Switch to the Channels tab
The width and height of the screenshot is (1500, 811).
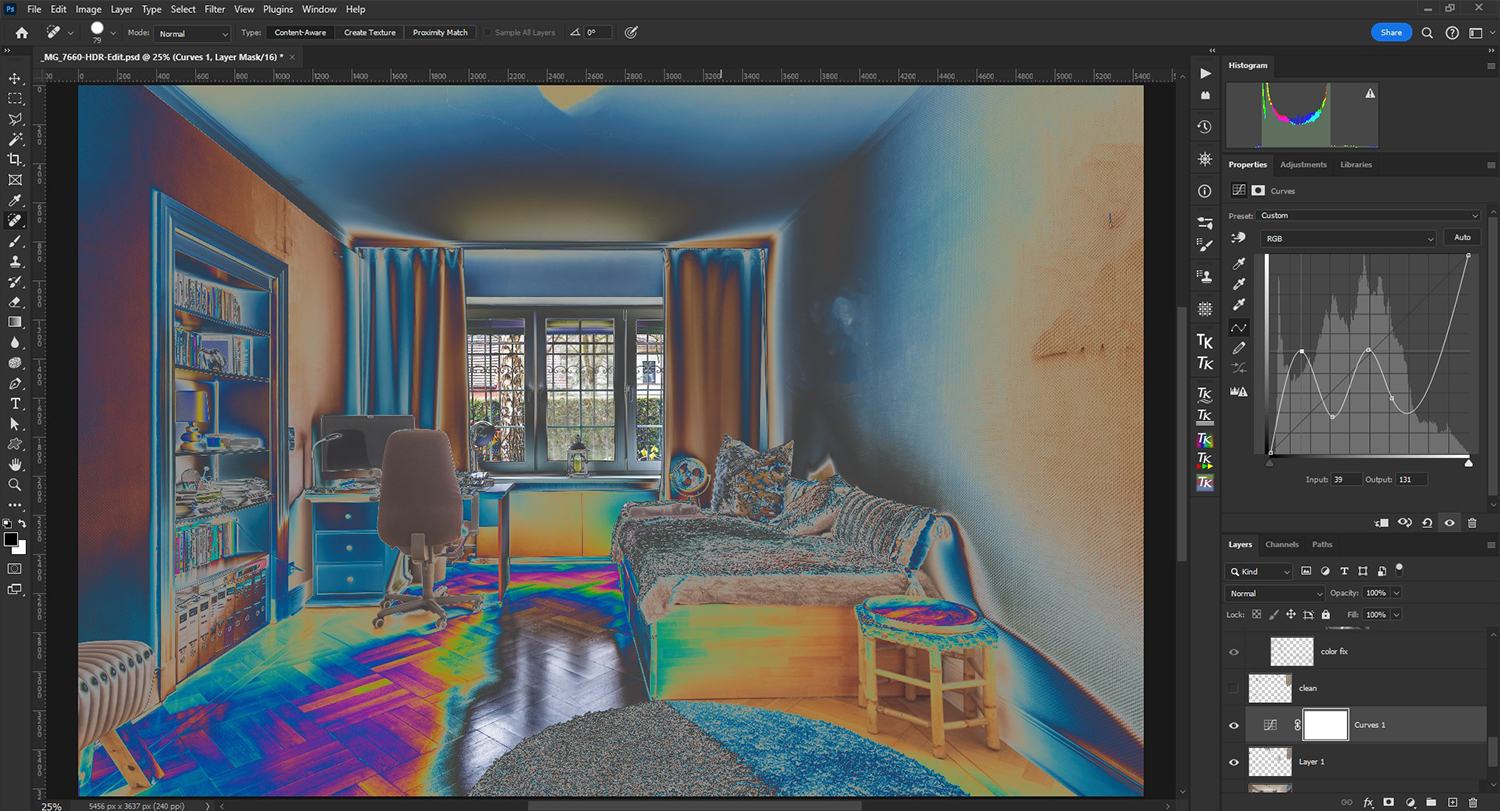1281,544
